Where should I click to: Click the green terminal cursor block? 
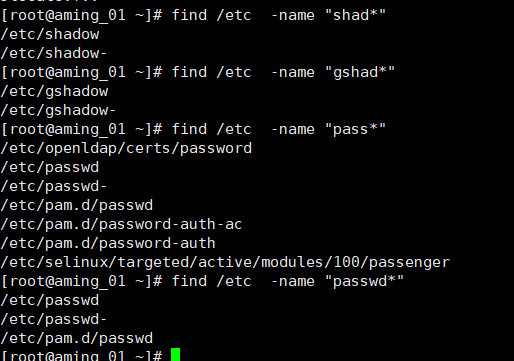(x=175, y=354)
